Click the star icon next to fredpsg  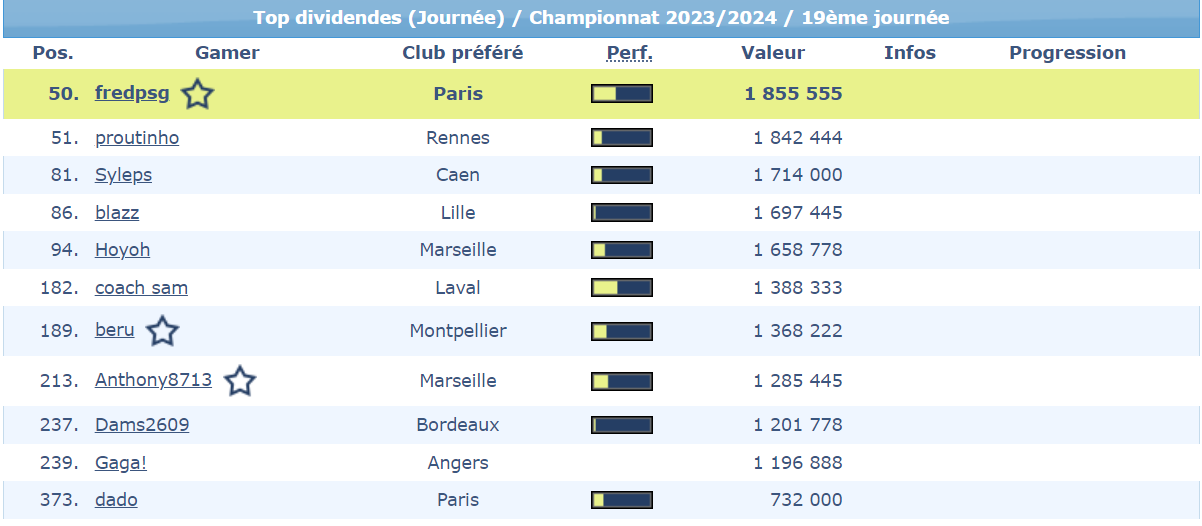(x=198, y=95)
